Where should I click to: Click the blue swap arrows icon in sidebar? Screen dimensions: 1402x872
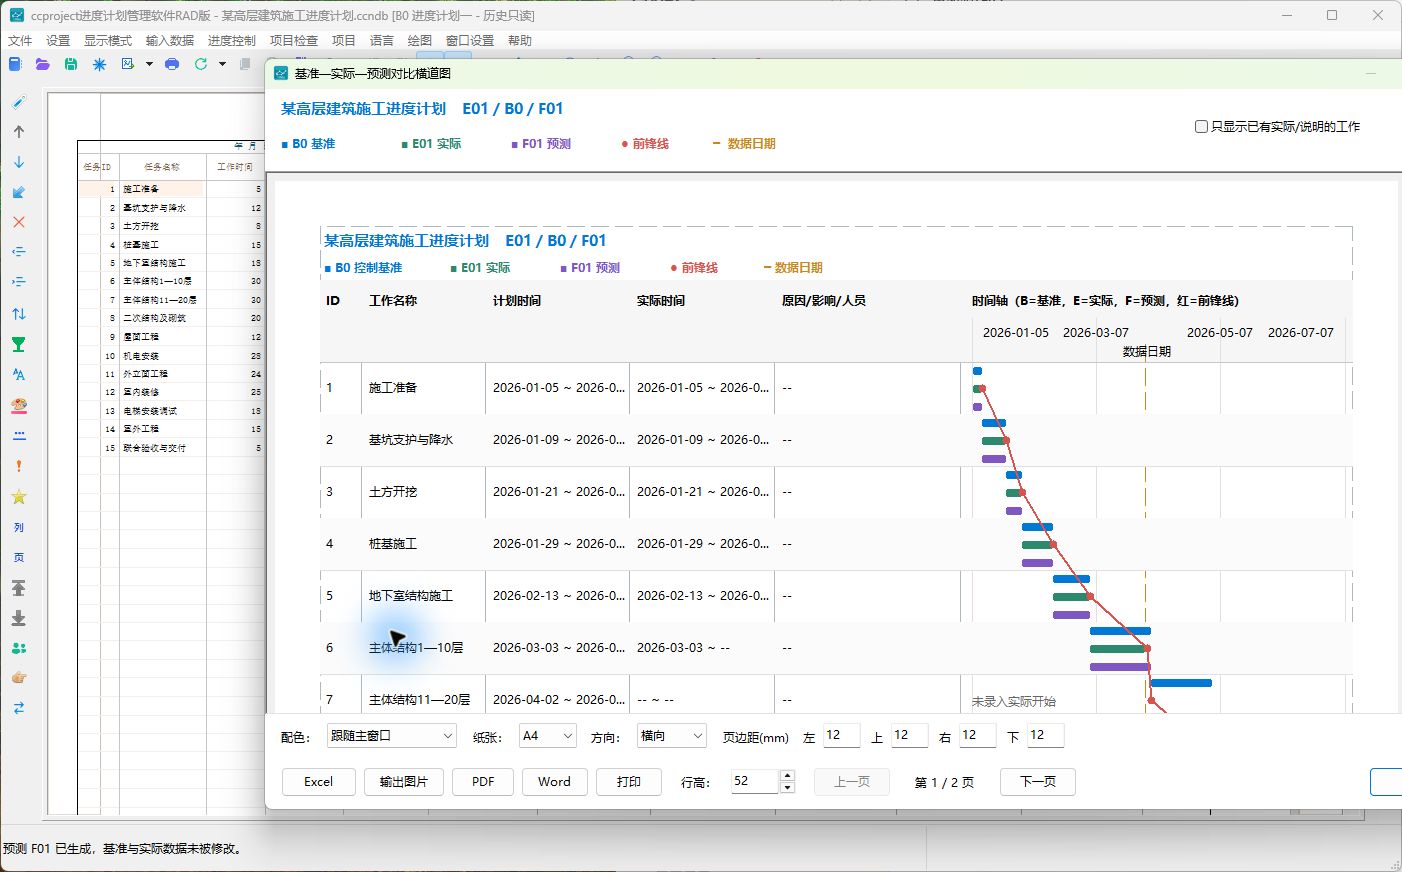[19, 708]
